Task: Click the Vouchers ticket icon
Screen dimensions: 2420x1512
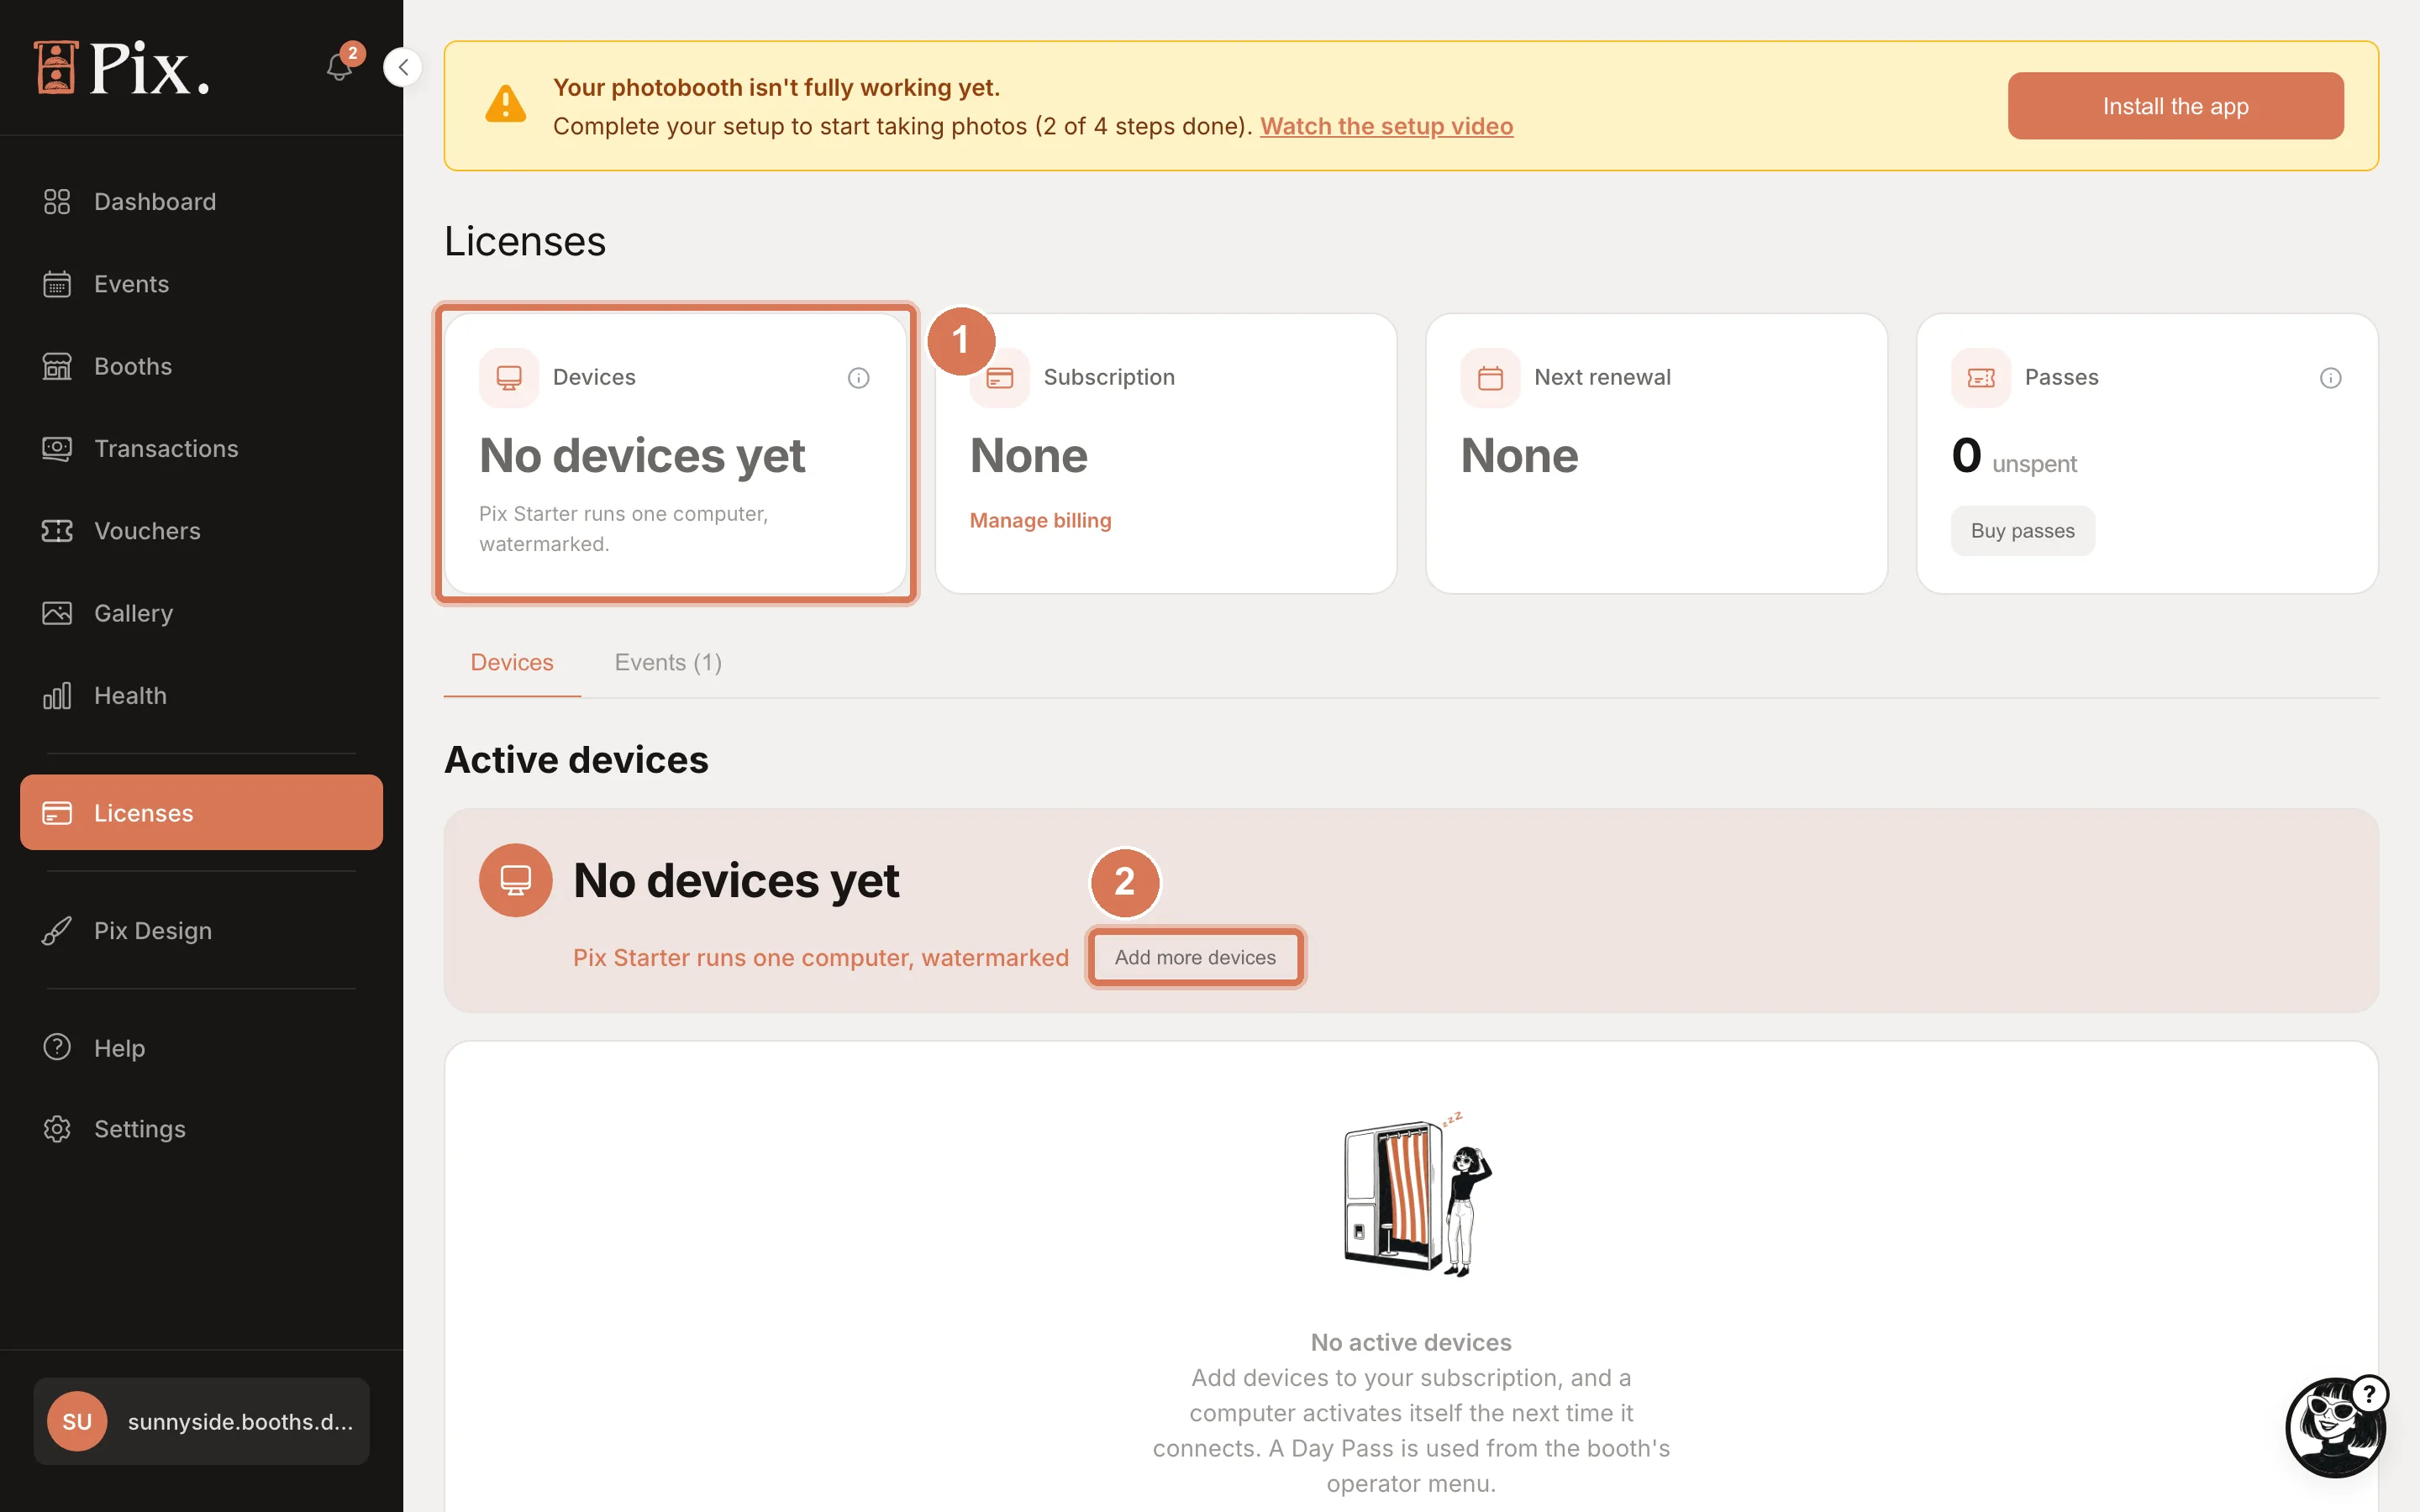Action: click(57, 531)
